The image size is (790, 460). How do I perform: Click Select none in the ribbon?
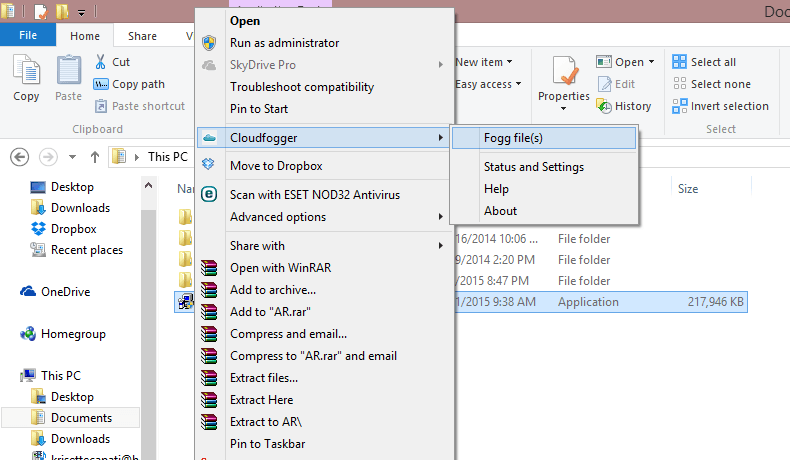tap(711, 84)
